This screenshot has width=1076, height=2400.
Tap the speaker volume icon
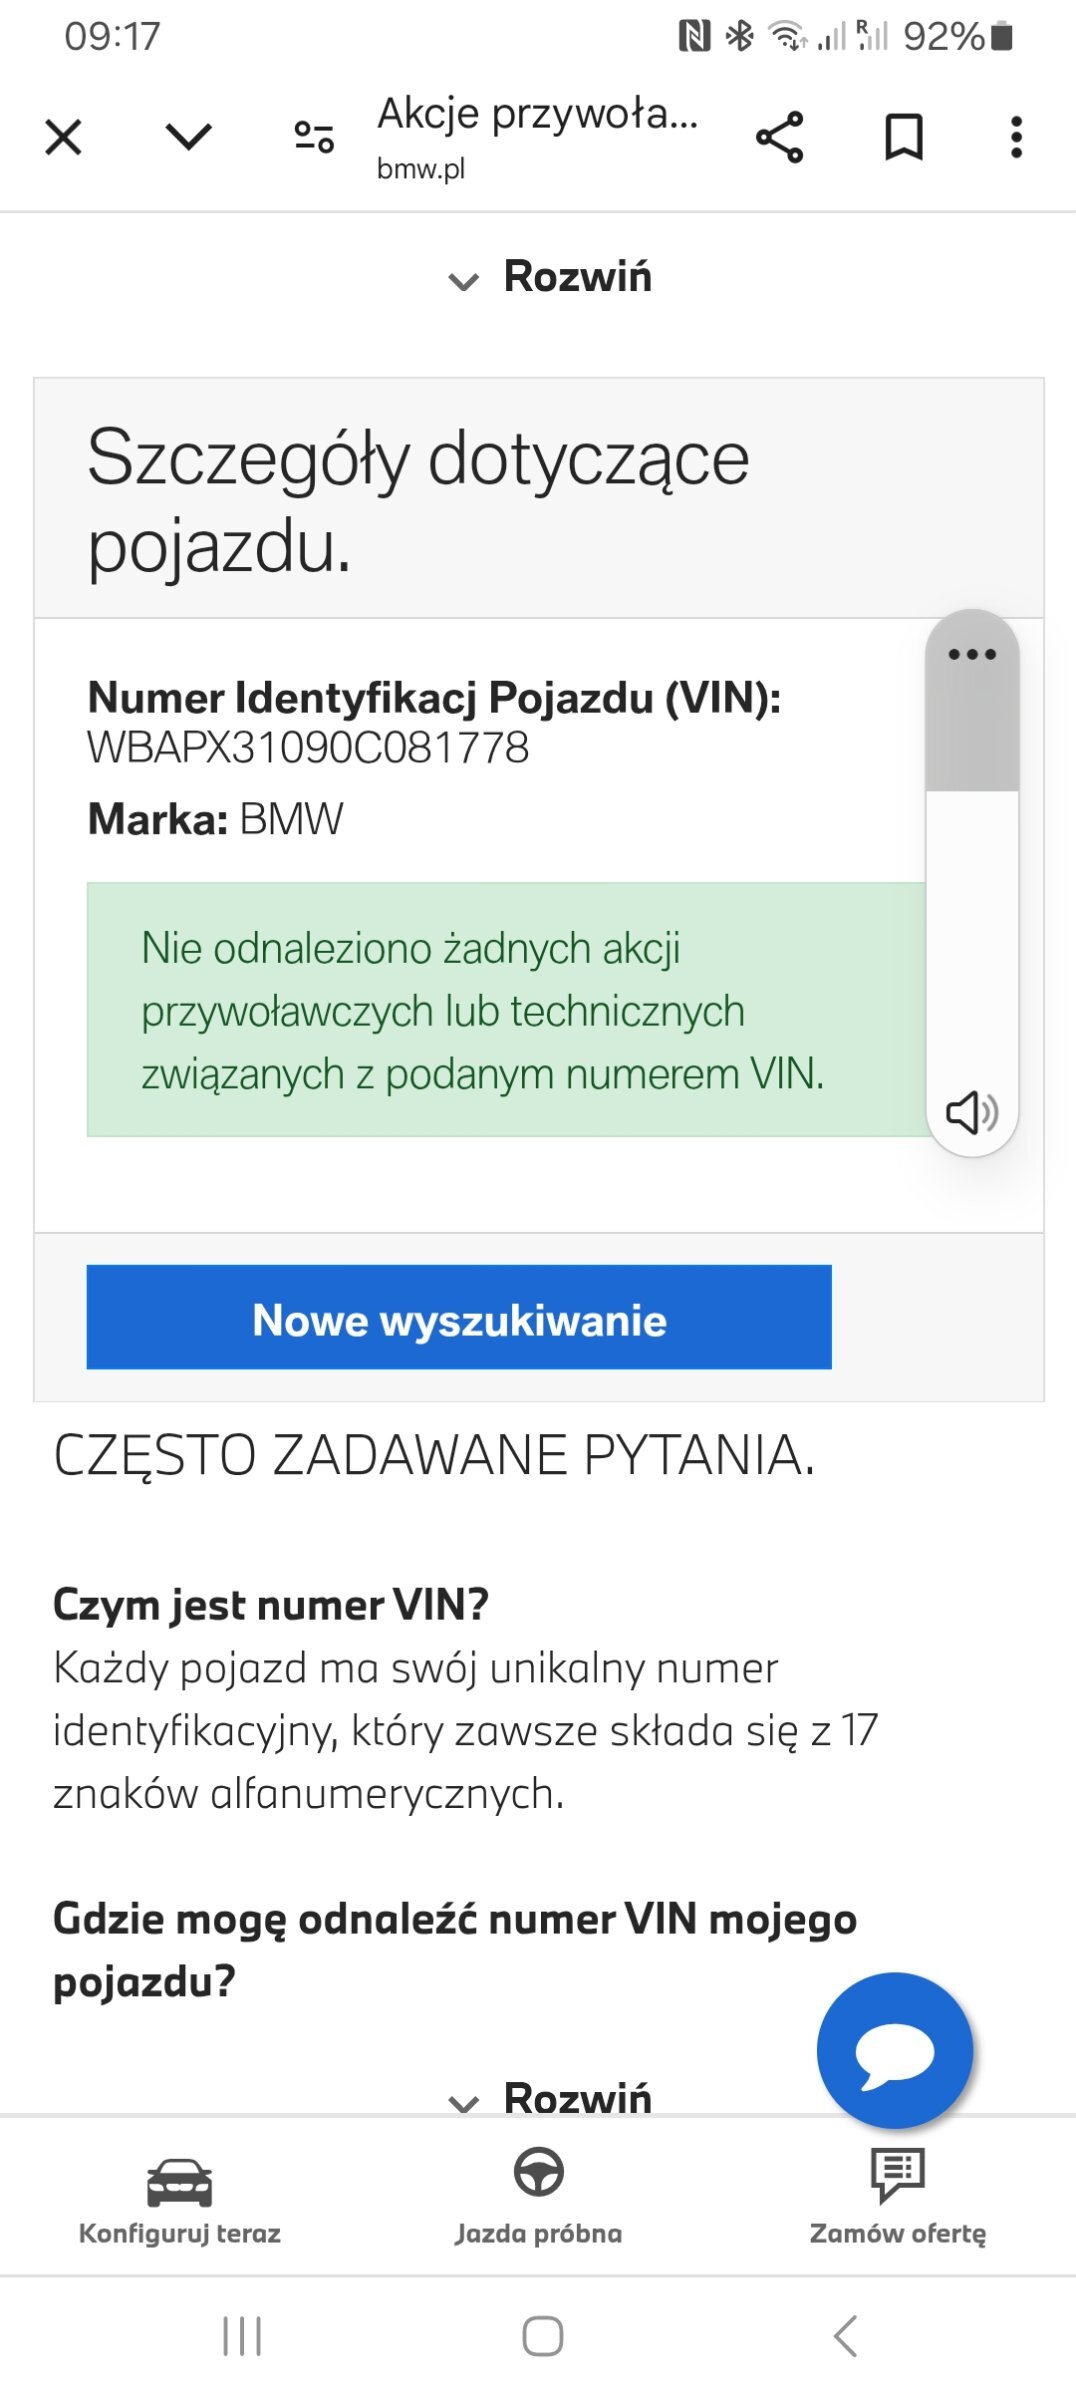point(972,1112)
